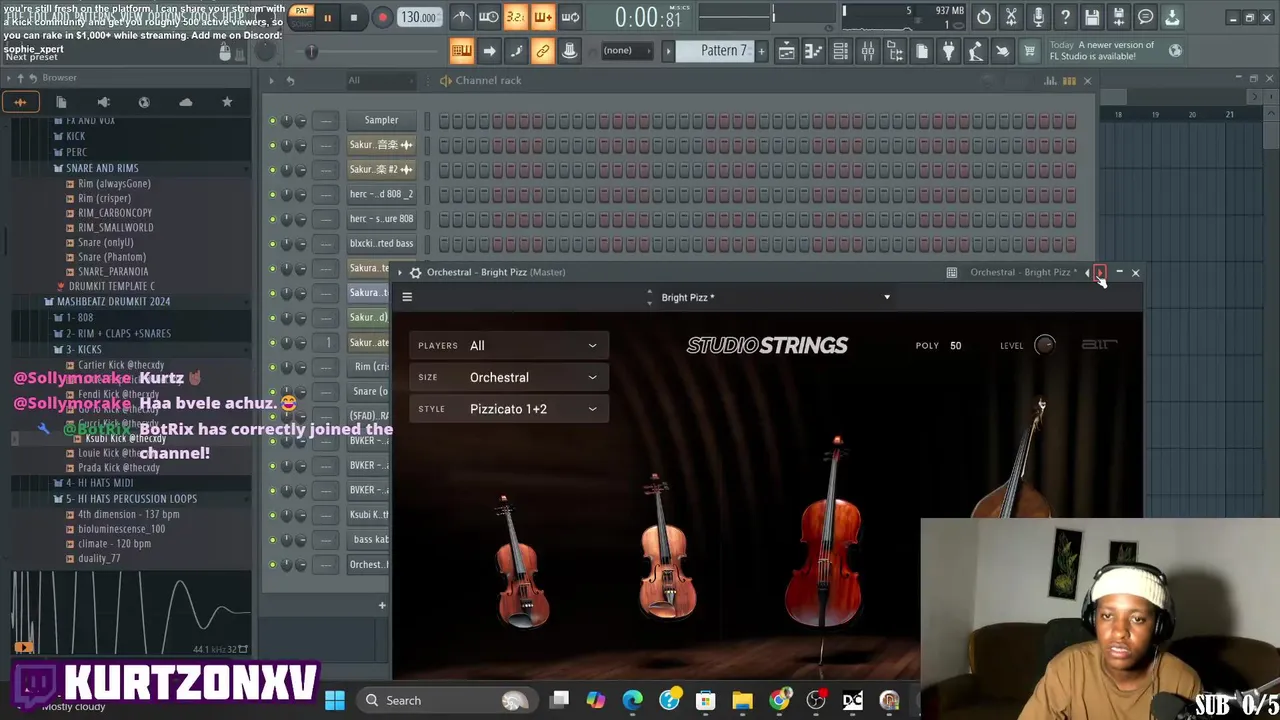Select the browser files tab icon
Screen dimensions: 1280x720
click(x=61, y=102)
